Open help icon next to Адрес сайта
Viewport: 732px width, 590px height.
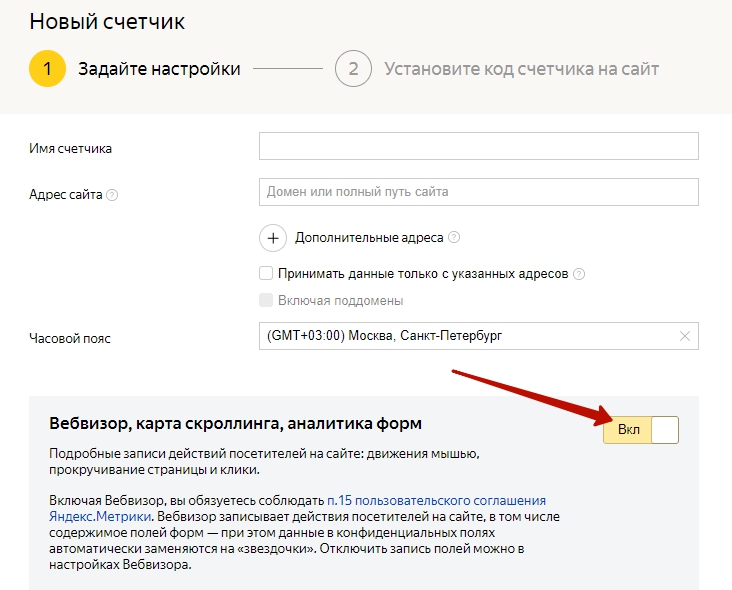pos(112,195)
